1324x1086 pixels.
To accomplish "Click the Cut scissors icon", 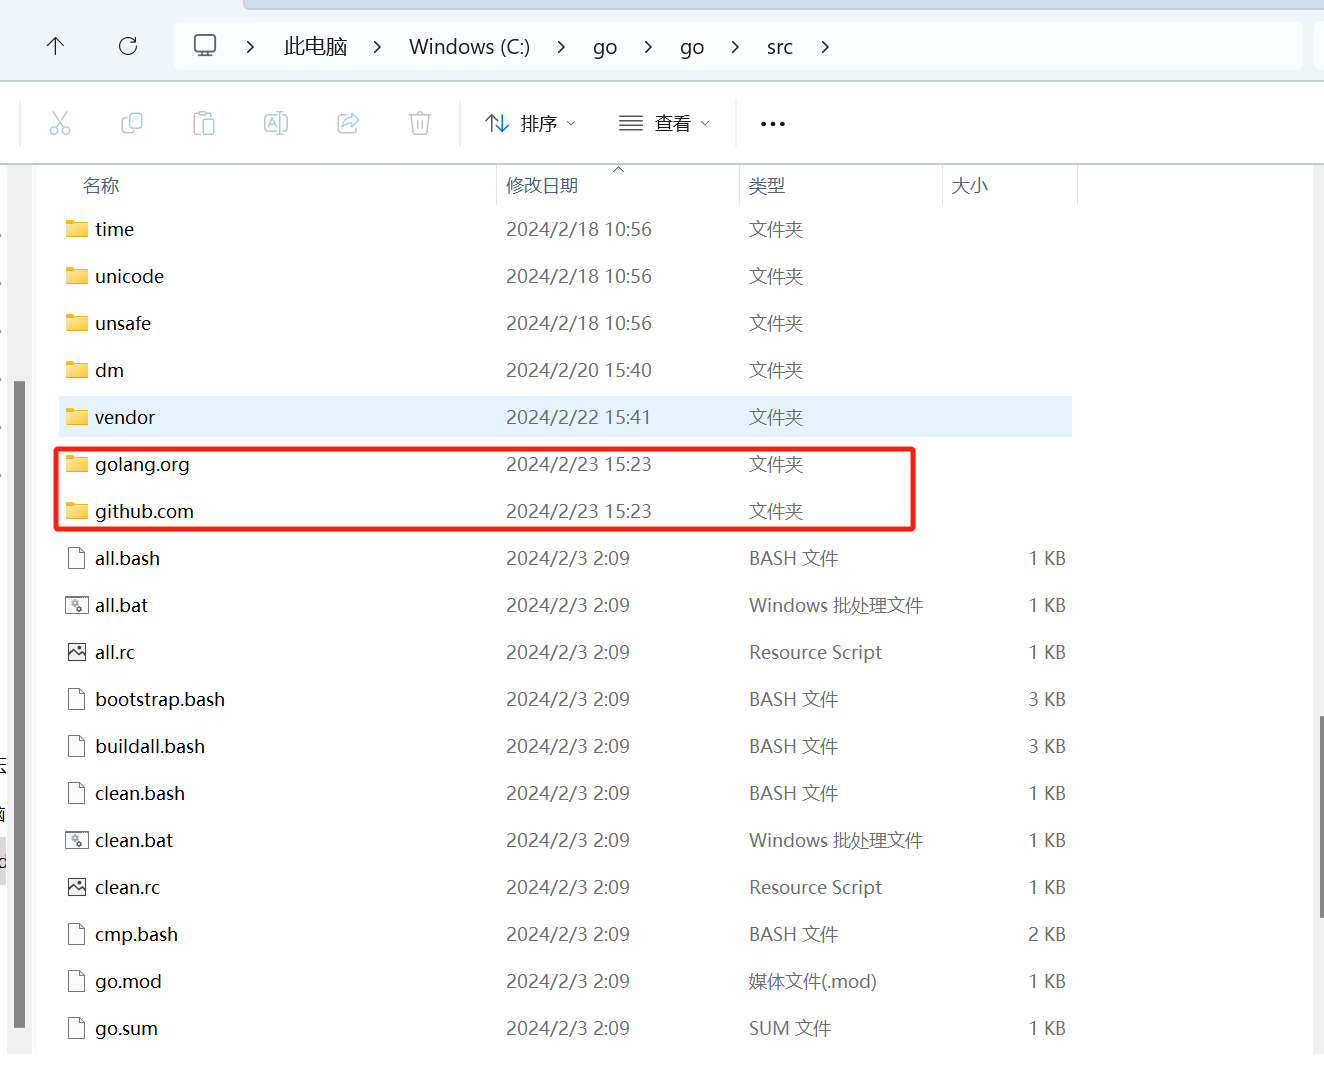I will [60, 123].
